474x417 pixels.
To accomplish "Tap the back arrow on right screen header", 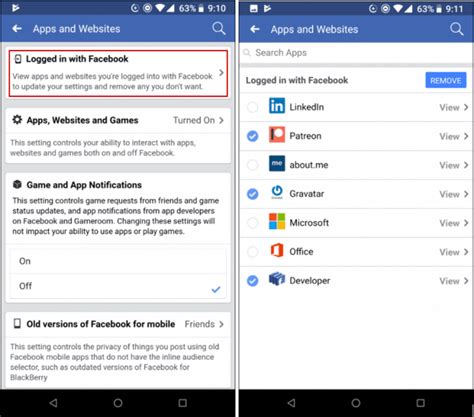I will pos(255,29).
